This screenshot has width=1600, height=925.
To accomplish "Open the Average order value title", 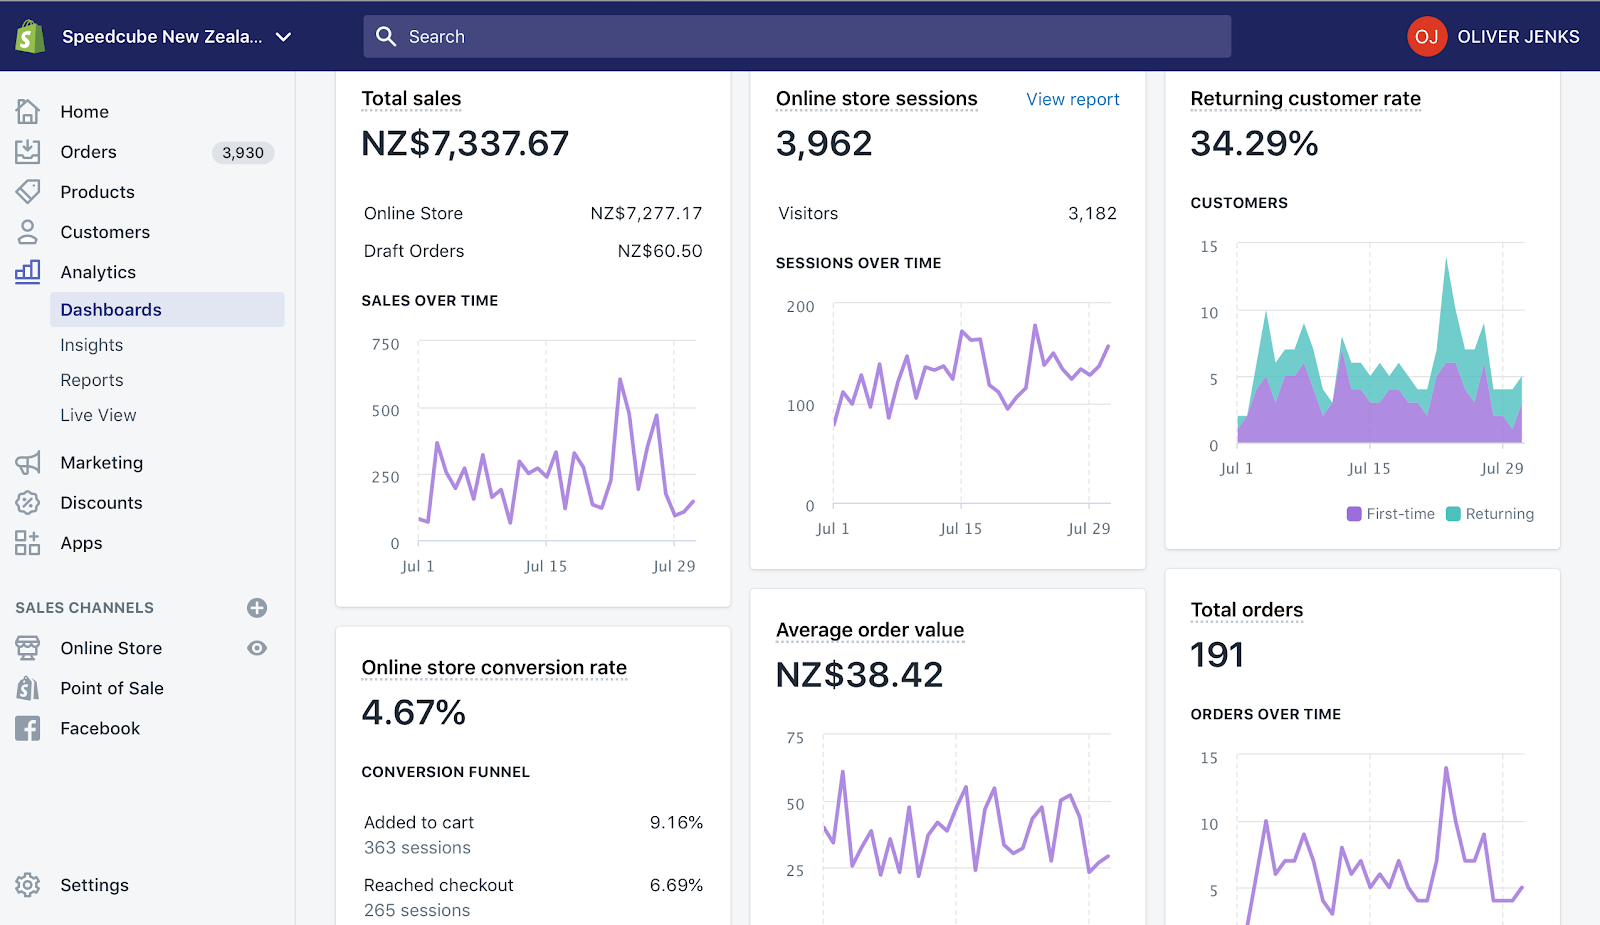I will tap(870, 630).
